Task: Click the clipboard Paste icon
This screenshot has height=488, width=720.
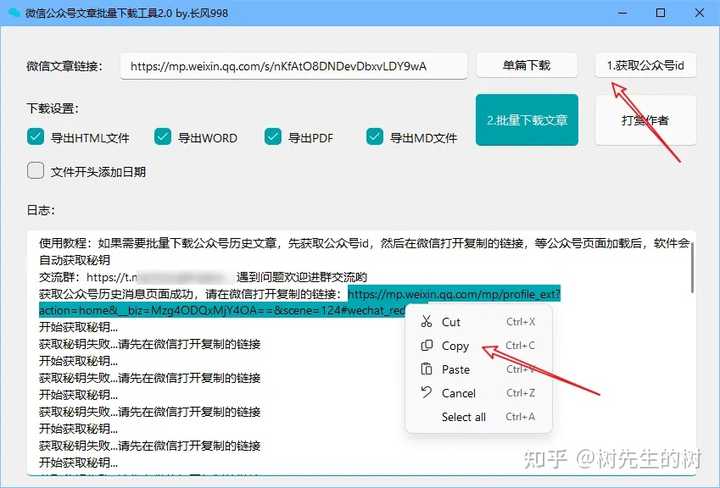Action: [427, 369]
